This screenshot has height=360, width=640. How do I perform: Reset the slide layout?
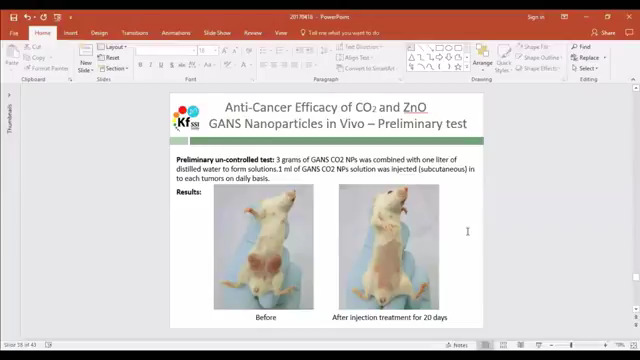point(109,58)
